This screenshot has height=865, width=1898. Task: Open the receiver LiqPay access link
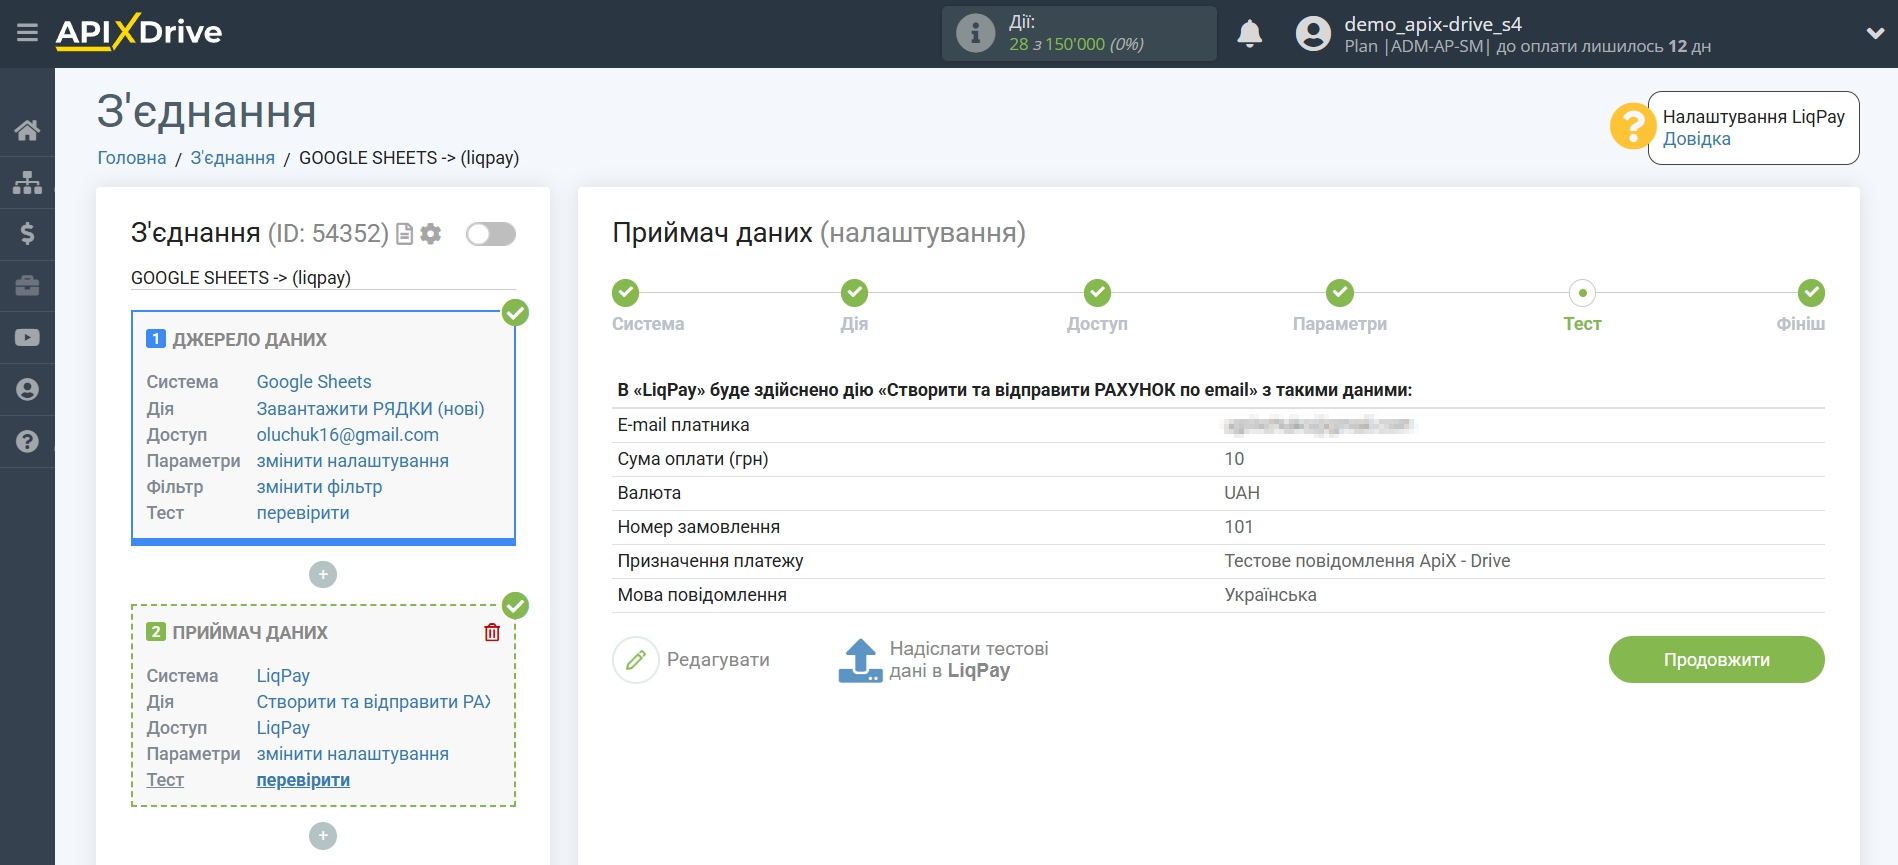click(283, 728)
